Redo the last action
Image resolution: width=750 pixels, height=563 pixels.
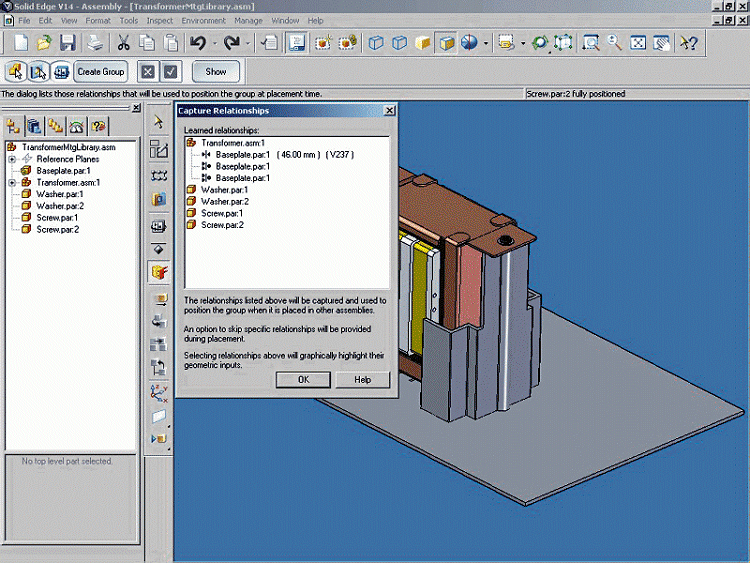pos(232,43)
